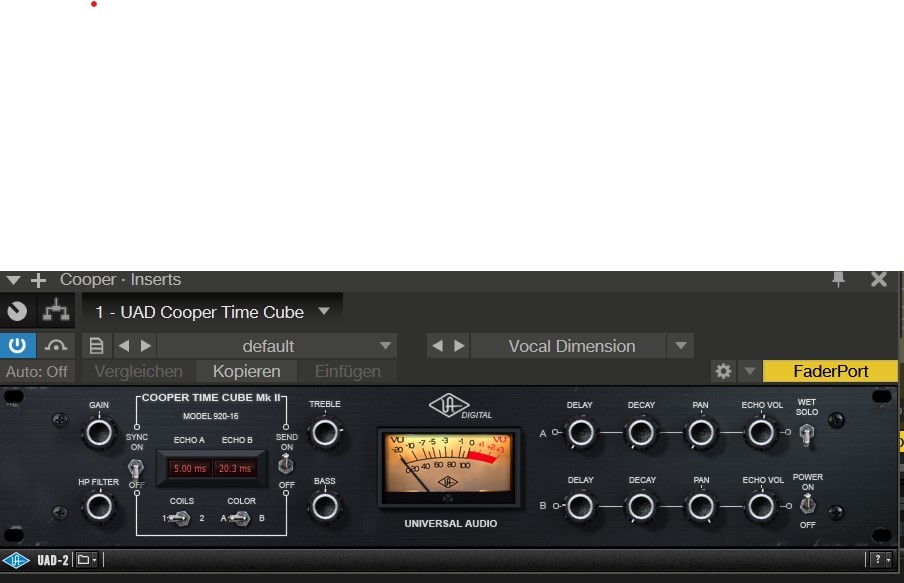Add a new insert with the plus icon
The height and width of the screenshot is (583, 904).
point(39,280)
